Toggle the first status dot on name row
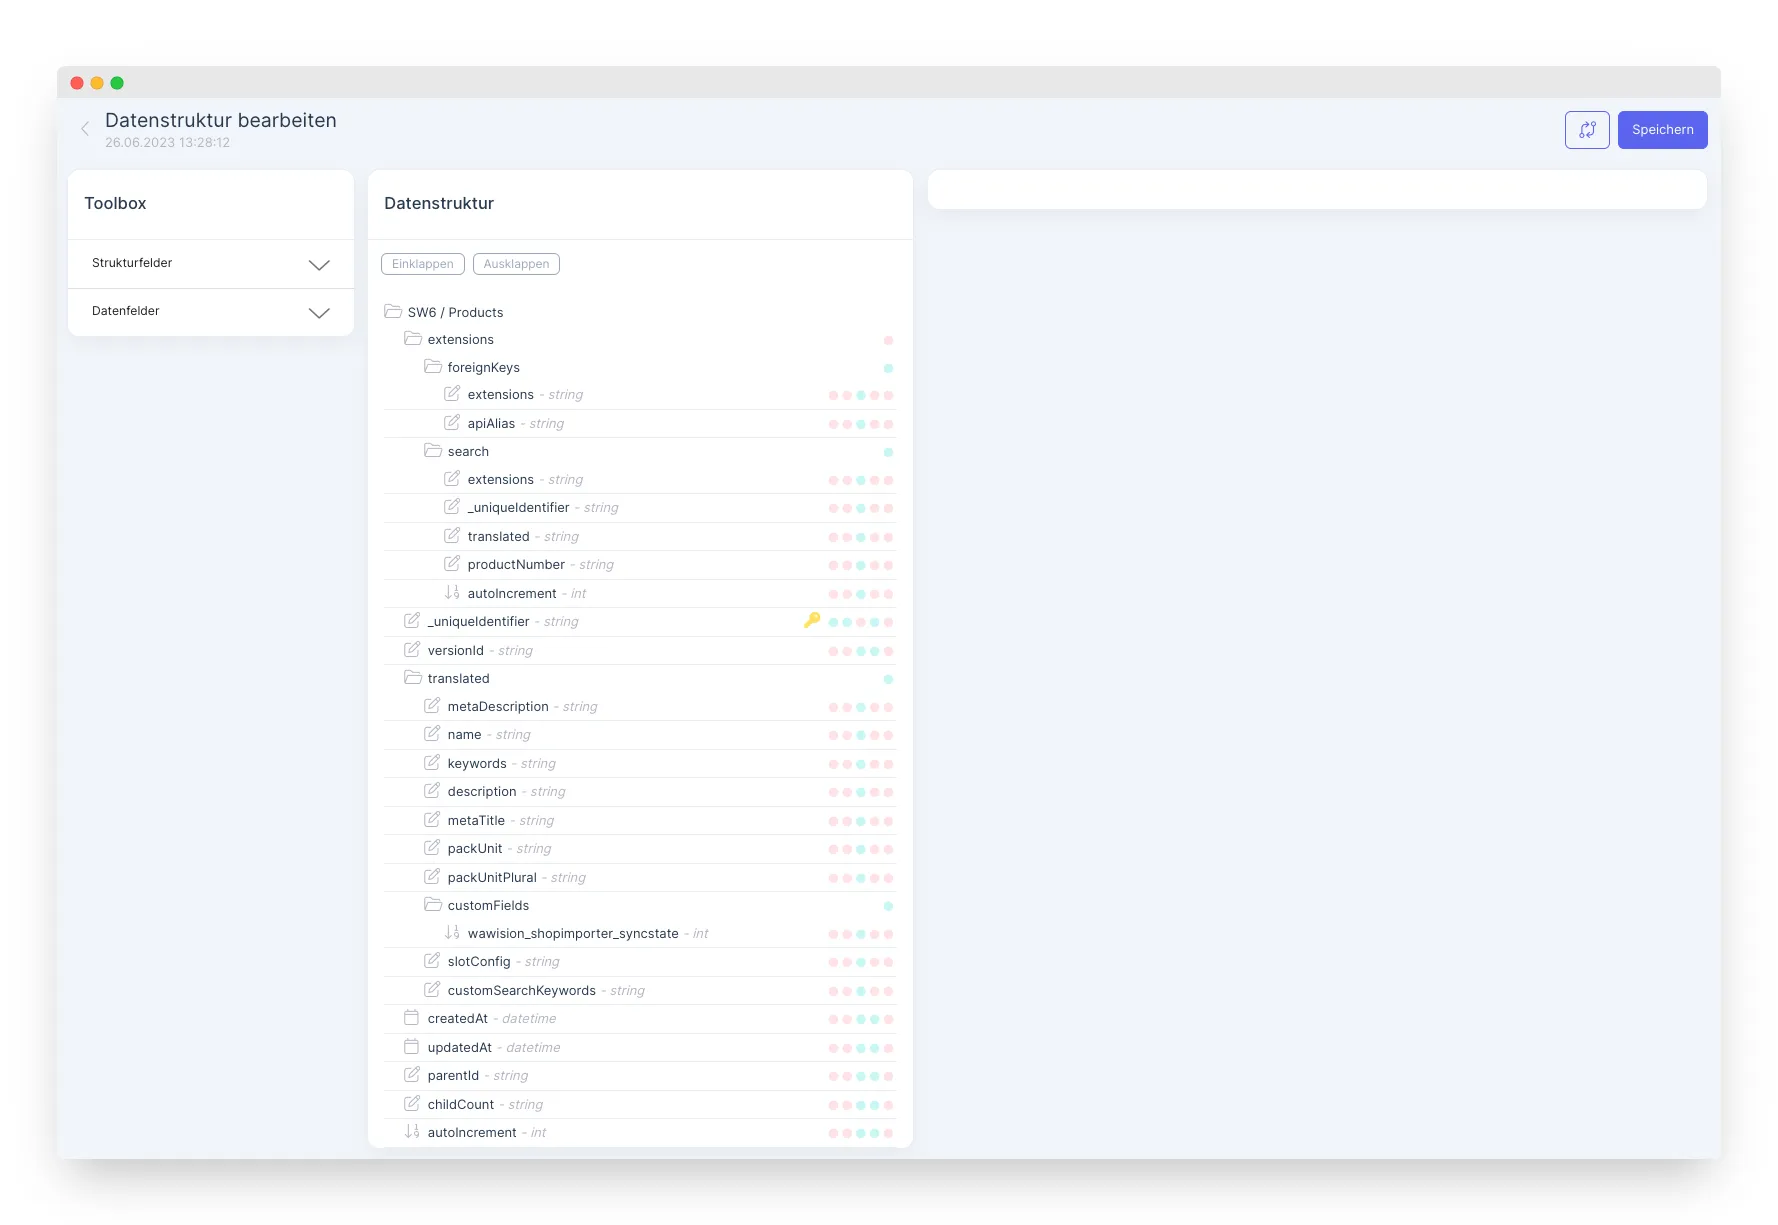This screenshot has width=1778, height=1225. pos(833,735)
